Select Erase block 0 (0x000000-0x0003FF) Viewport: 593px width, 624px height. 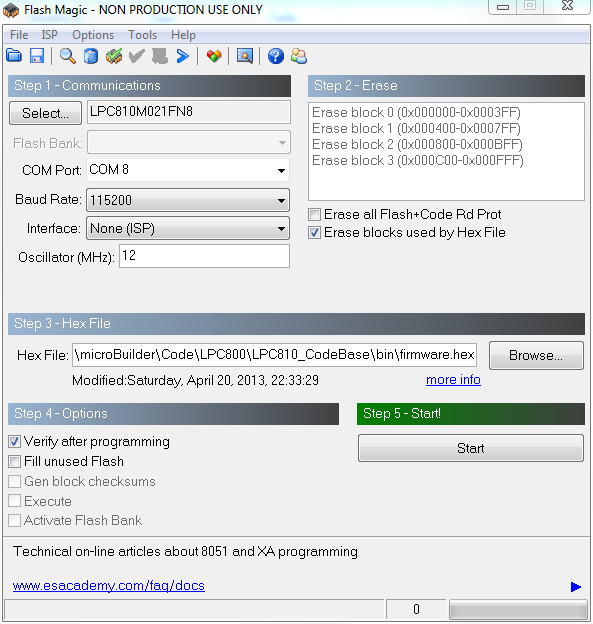click(416, 113)
